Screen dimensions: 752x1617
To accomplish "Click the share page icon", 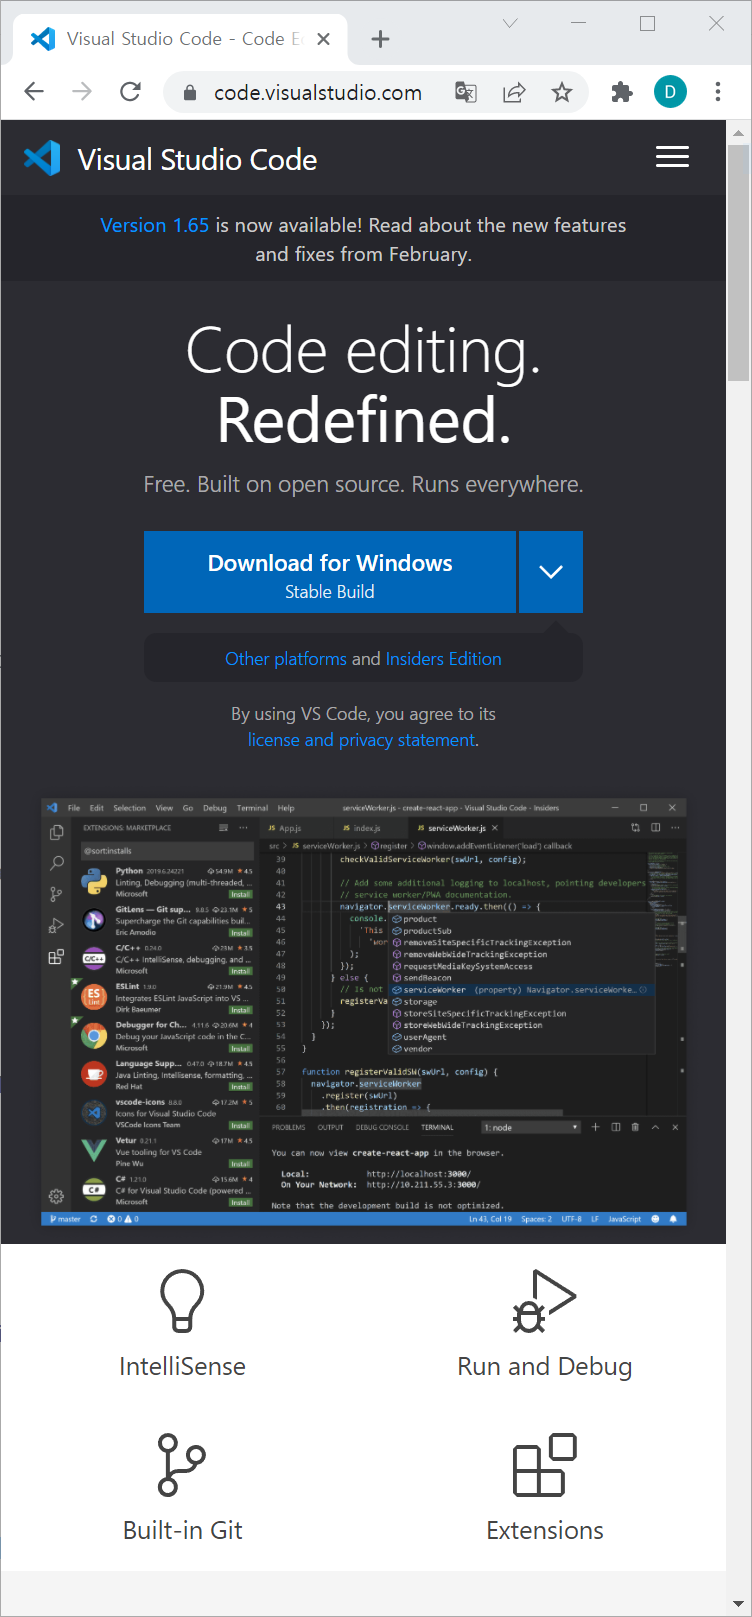I will tap(514, 93).
